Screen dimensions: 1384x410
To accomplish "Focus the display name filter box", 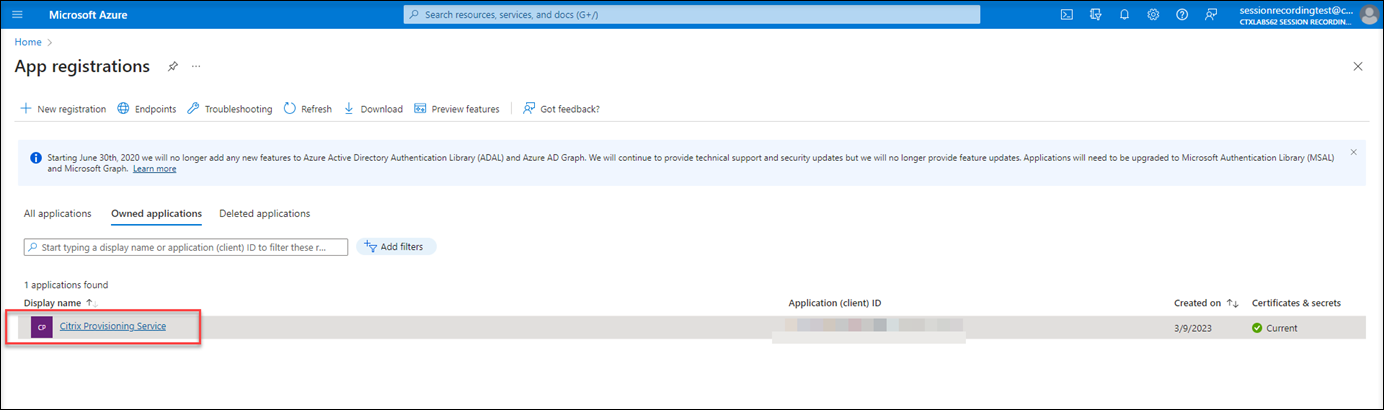I will coord(186,247).
